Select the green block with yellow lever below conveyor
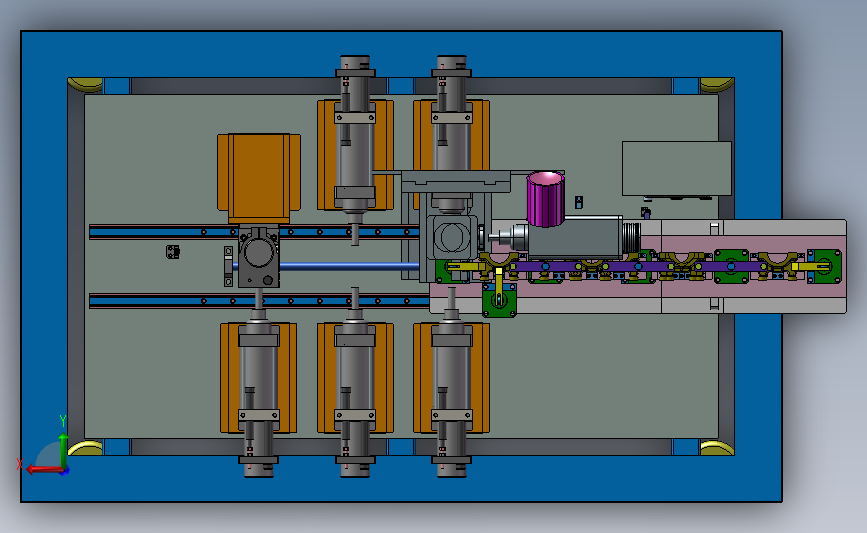 pyautogui.click(x=499, y=300)
